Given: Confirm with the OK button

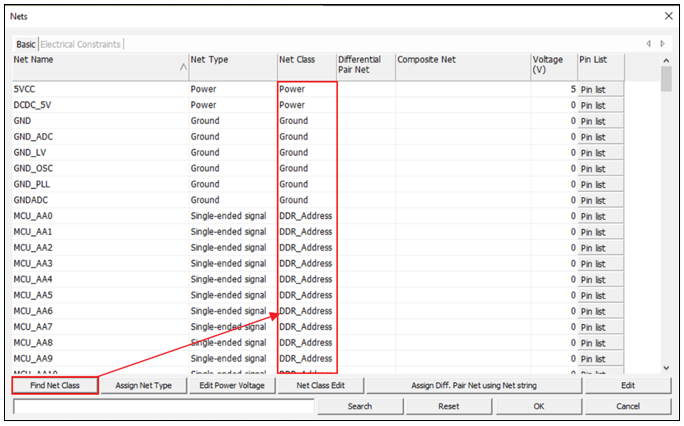Looking at the screenshot, I should click(x=538, y=406).
